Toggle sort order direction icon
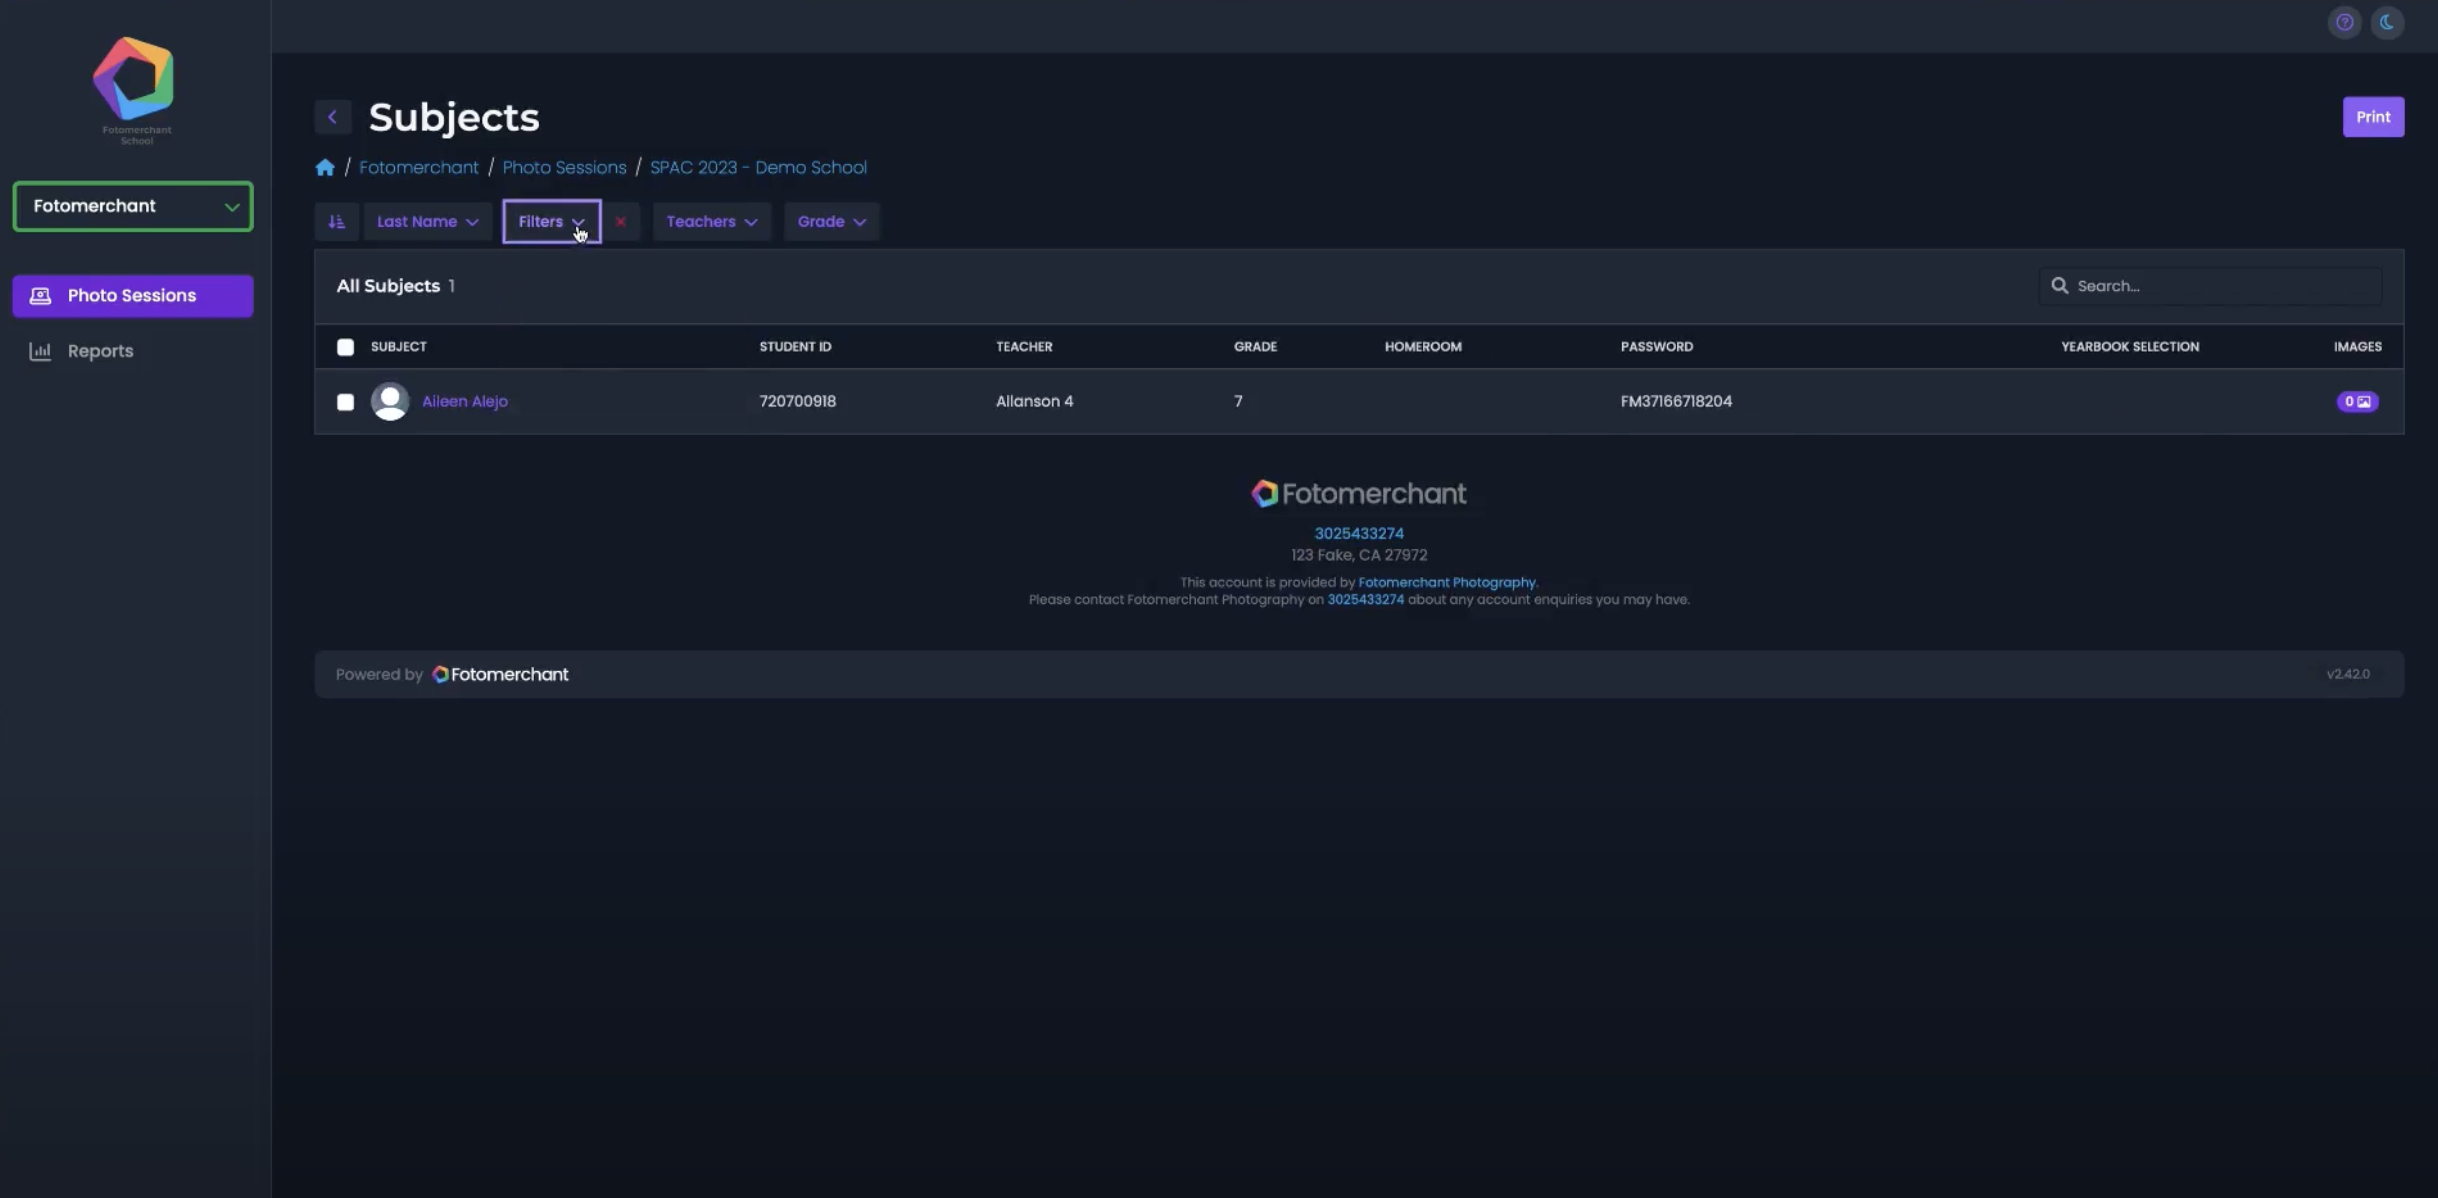Viewport: 2438px width, 1198px height. pos(336,221)
